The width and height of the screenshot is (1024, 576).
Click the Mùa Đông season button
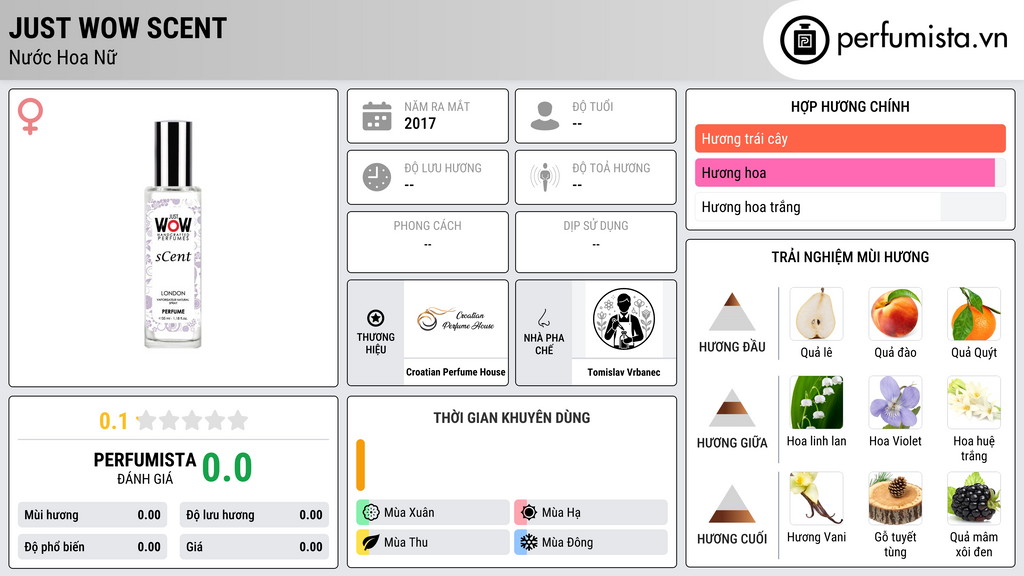coord(591,542)
